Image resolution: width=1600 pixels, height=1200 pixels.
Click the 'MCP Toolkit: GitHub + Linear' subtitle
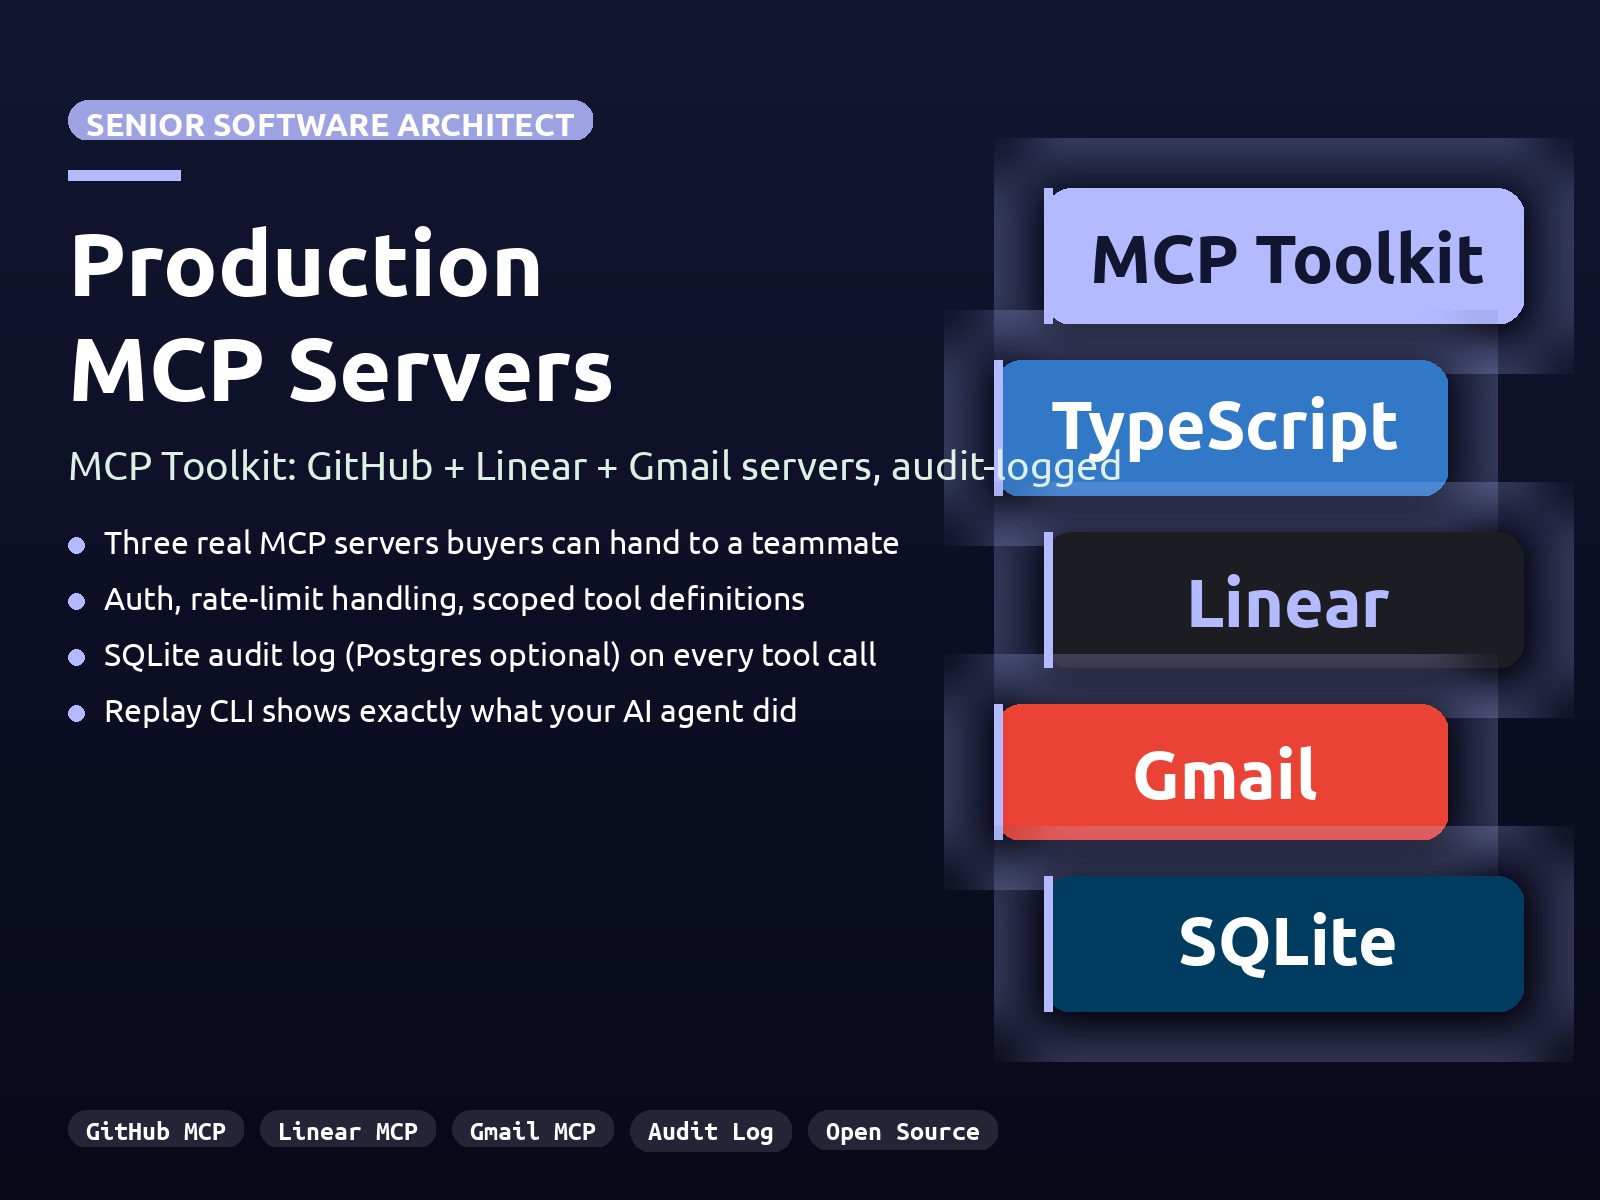click(x=595, y=466)
